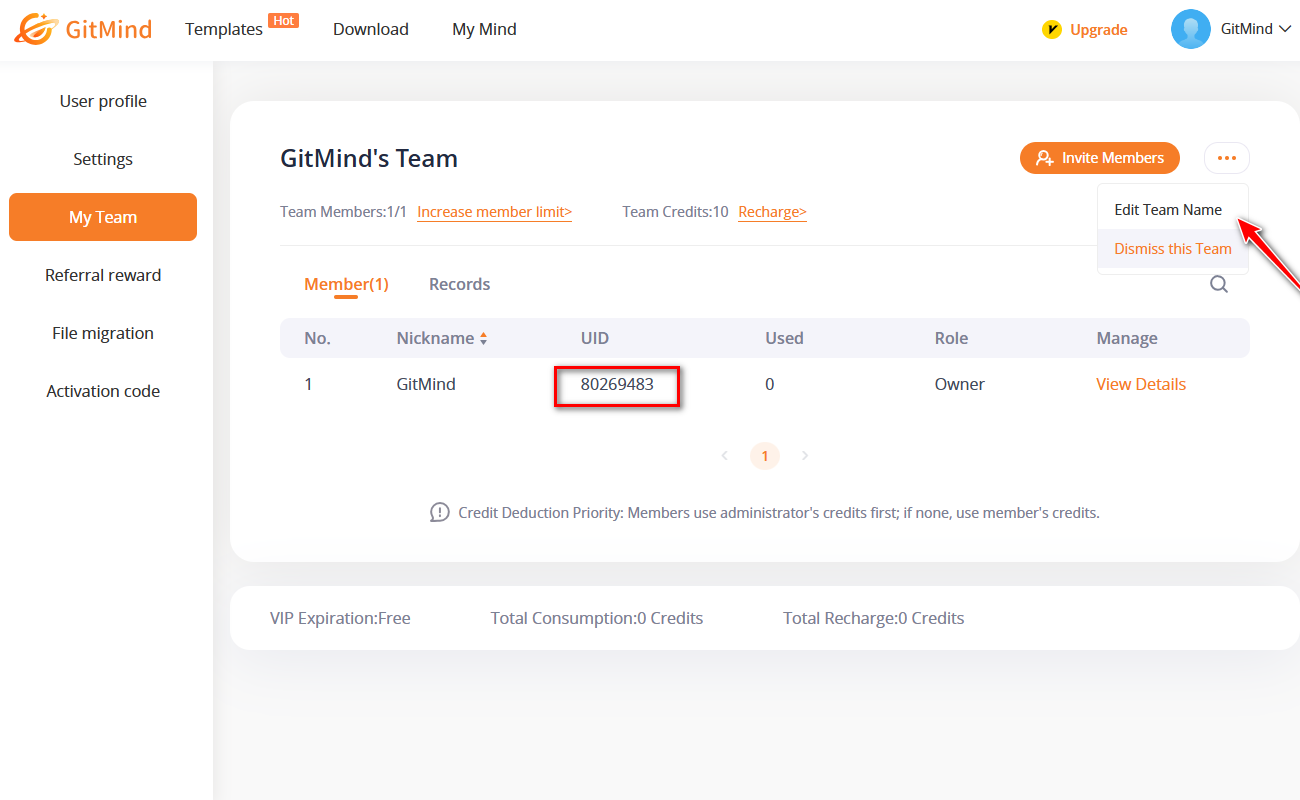Select My Team in sidebar
This screenshot has width=1300, height=800.
click(x=103, y=217)
